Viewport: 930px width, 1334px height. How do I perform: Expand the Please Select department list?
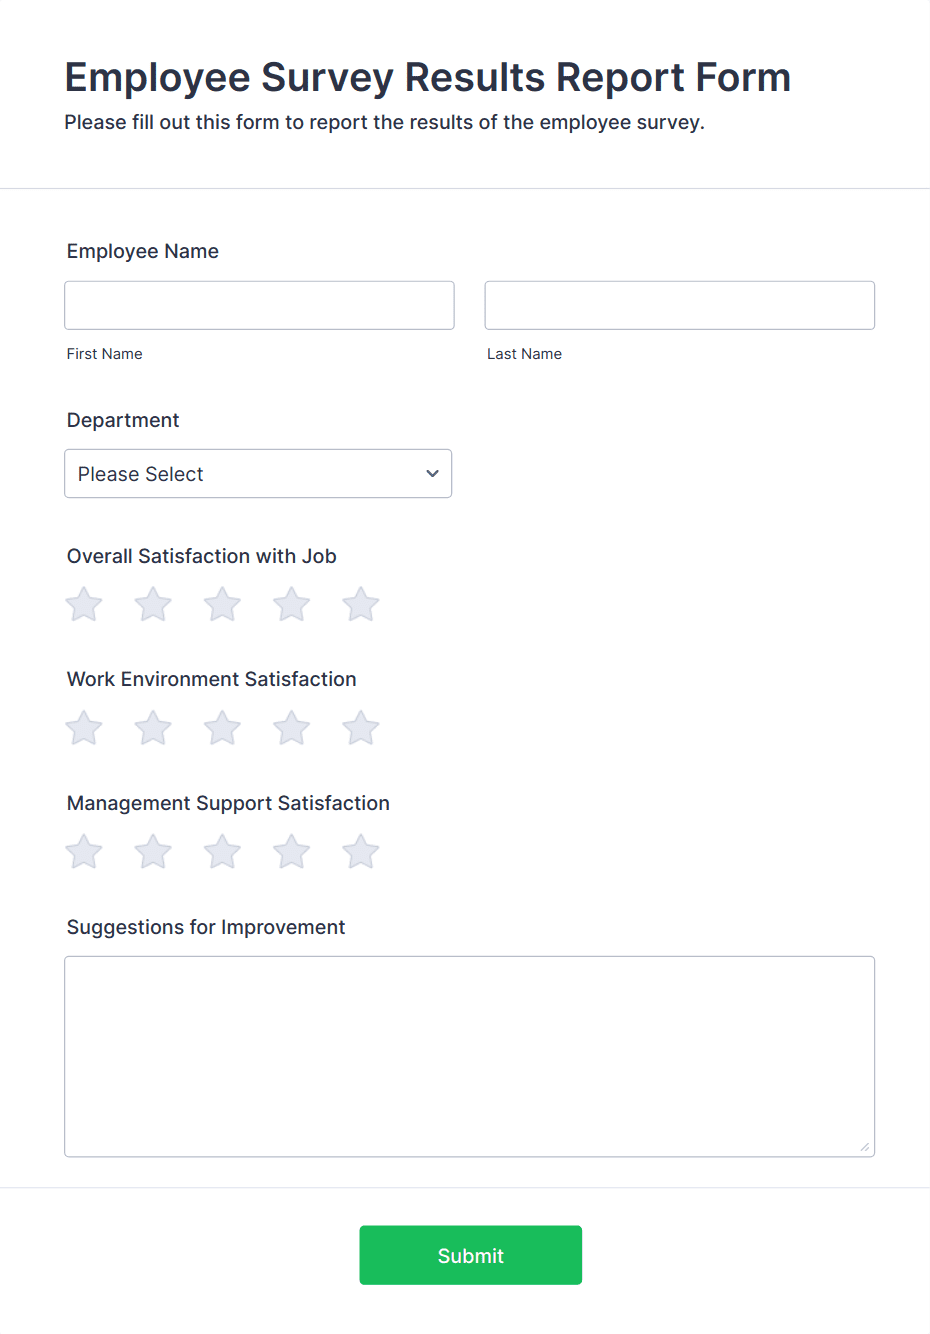pyautogui.click(x=258, y=473)
